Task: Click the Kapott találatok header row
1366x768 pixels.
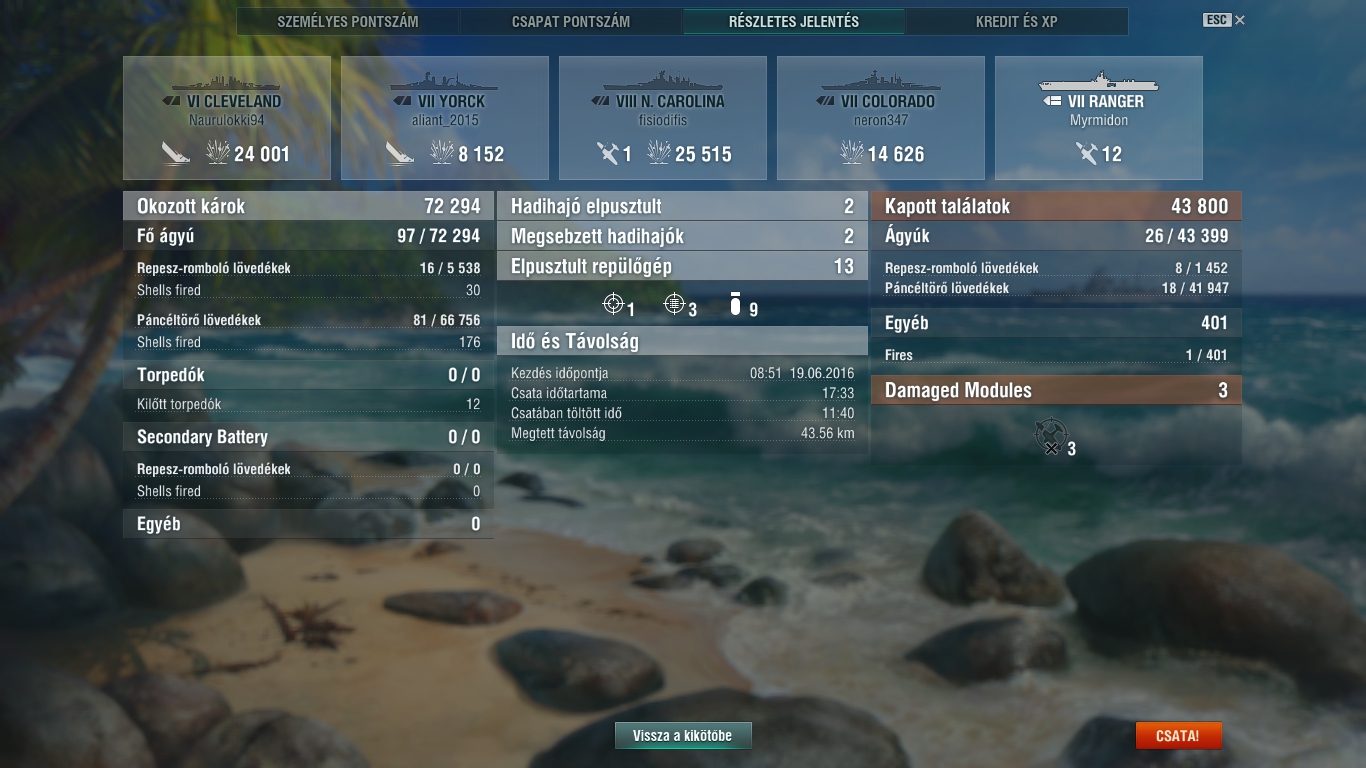Action: 1056,206
